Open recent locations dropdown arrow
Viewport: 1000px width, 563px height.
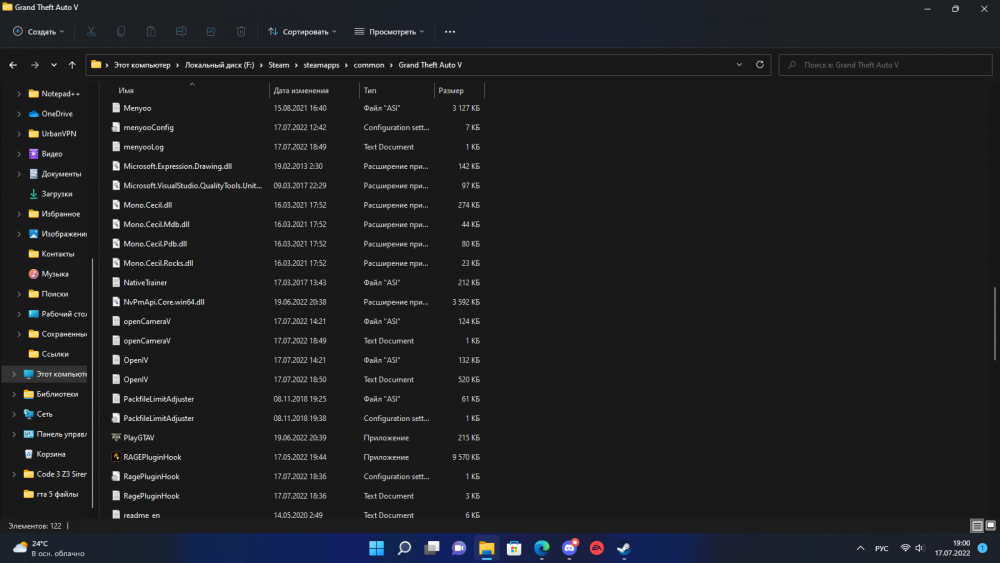tap(54, 65)
